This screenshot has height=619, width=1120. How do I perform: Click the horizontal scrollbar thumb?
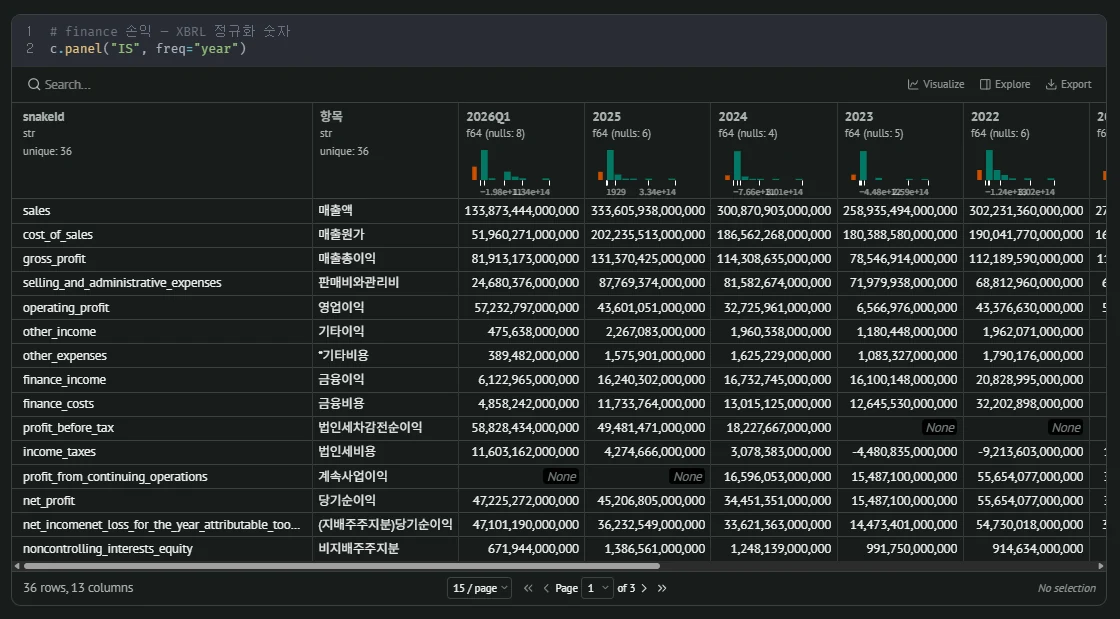coord(341,566)
